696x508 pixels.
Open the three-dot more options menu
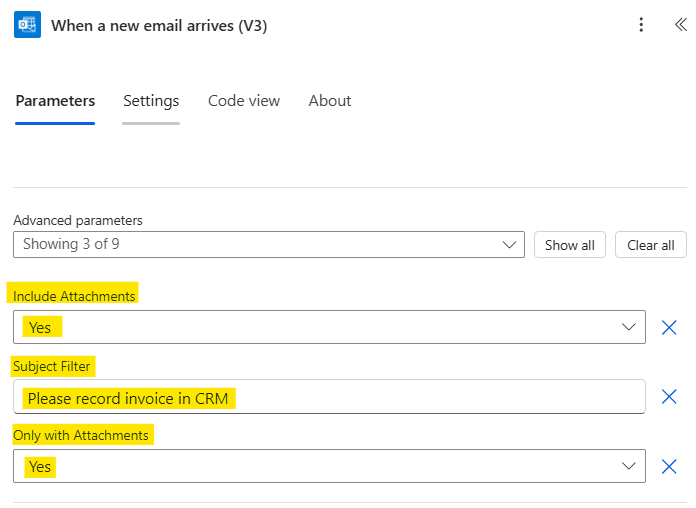[x=642, y=25]
